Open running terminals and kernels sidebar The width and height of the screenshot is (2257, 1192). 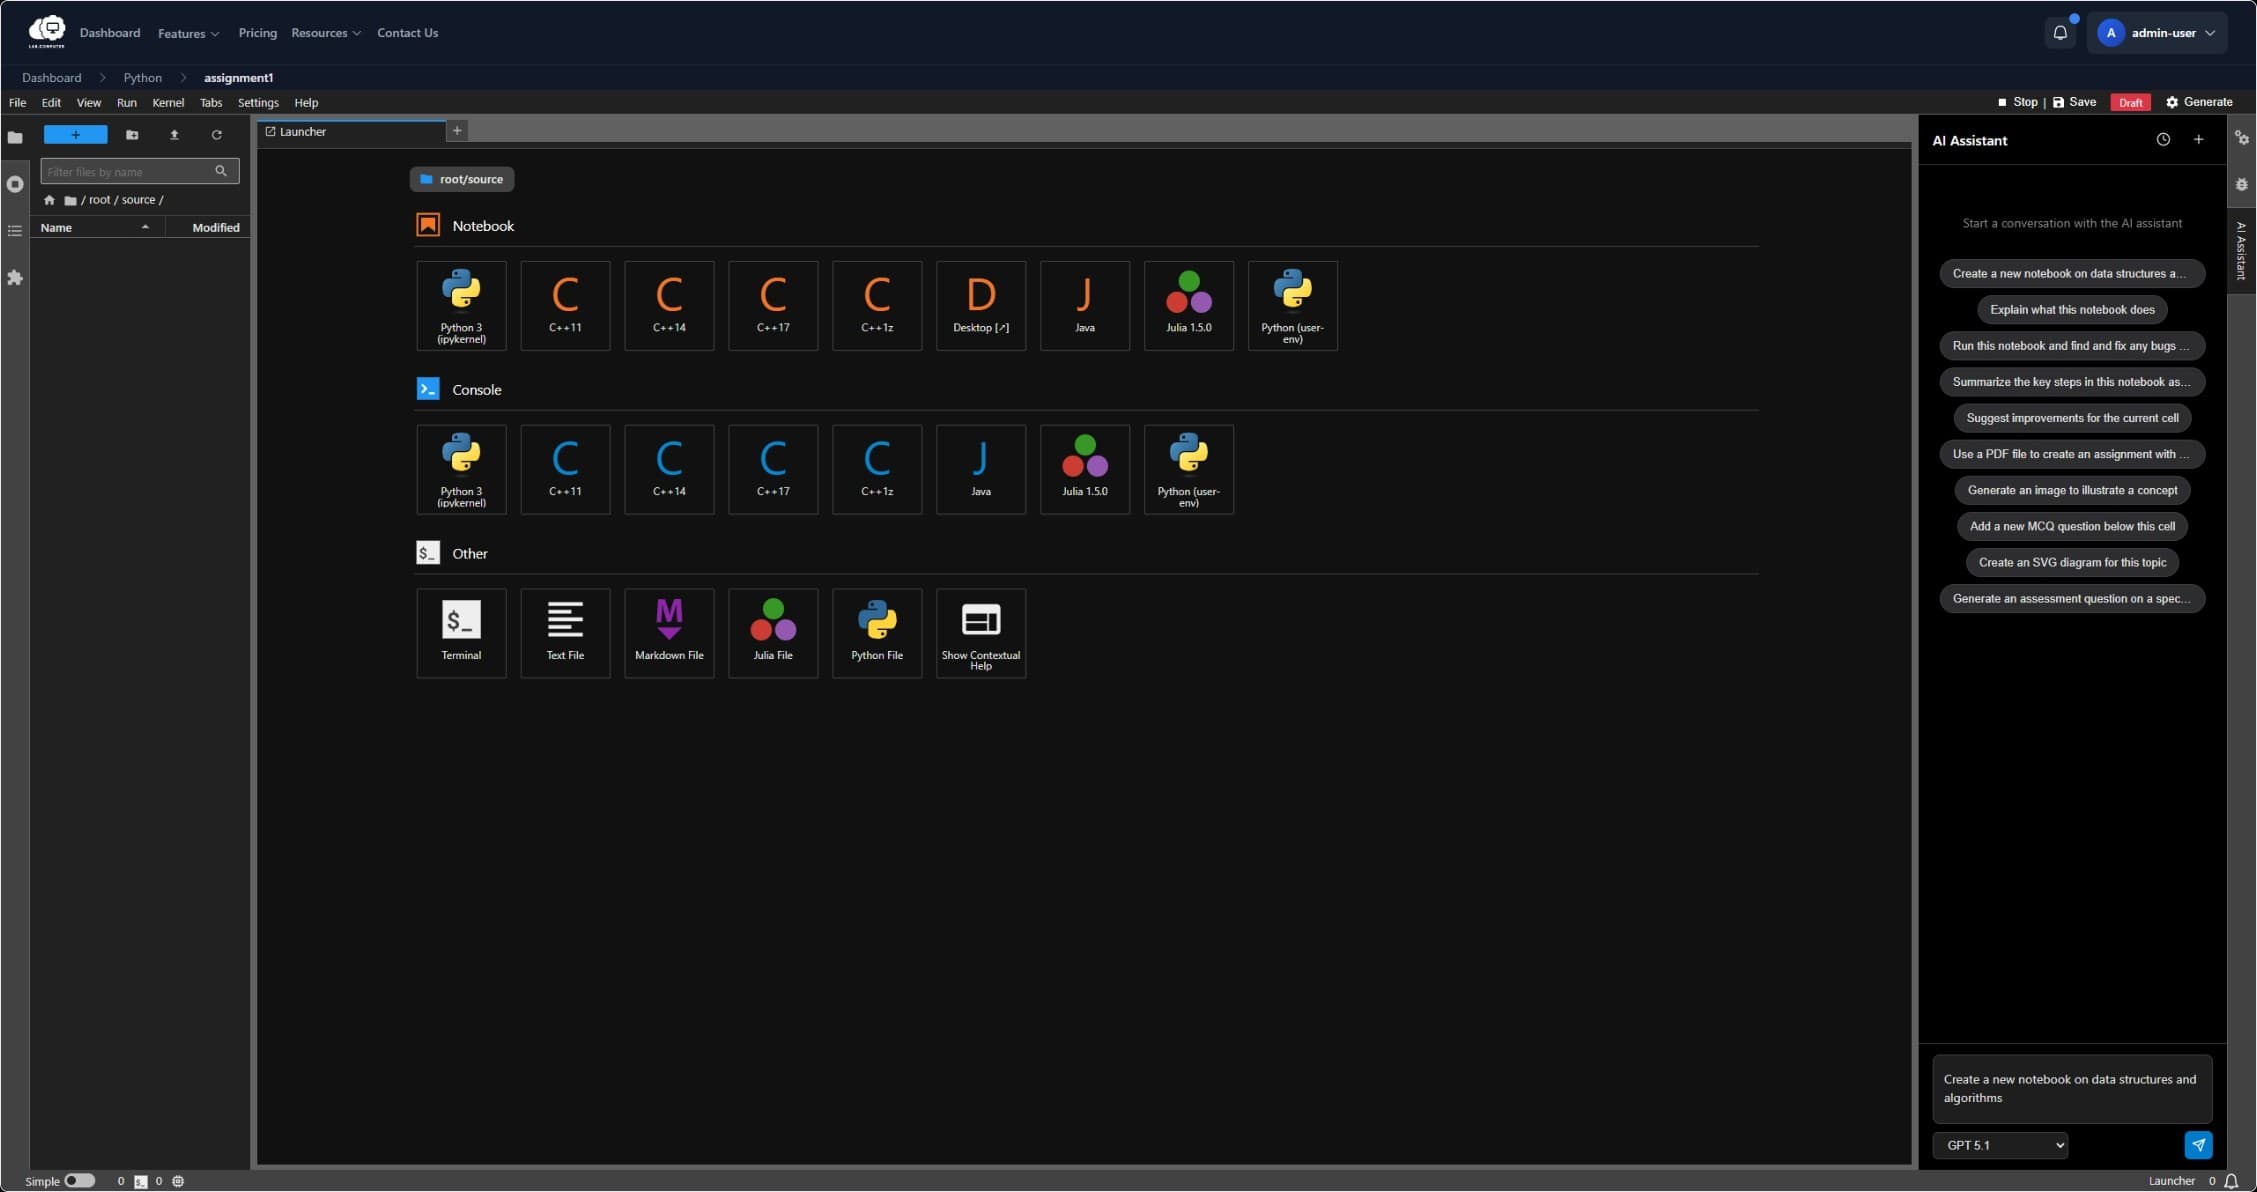pyautogui.click(x=15, y=184)
